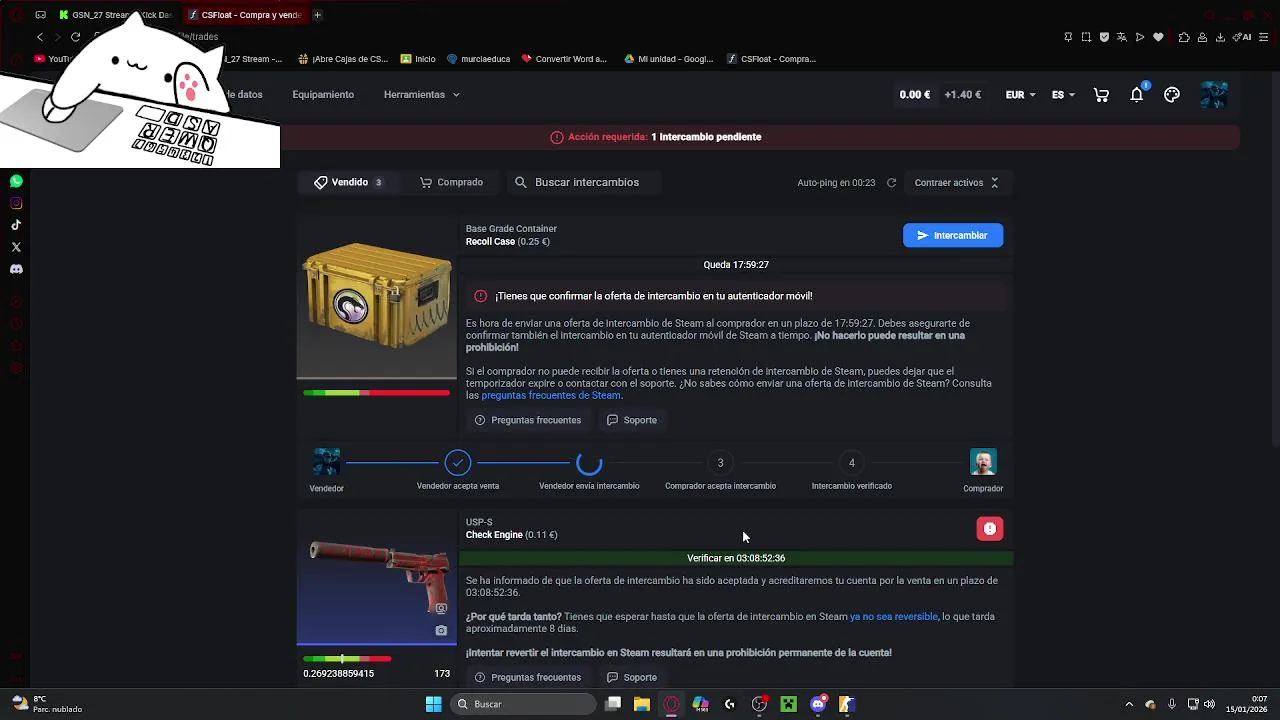Click the +1.40 € pending balance
1280x720 pixels.
(x=963, y=95)
